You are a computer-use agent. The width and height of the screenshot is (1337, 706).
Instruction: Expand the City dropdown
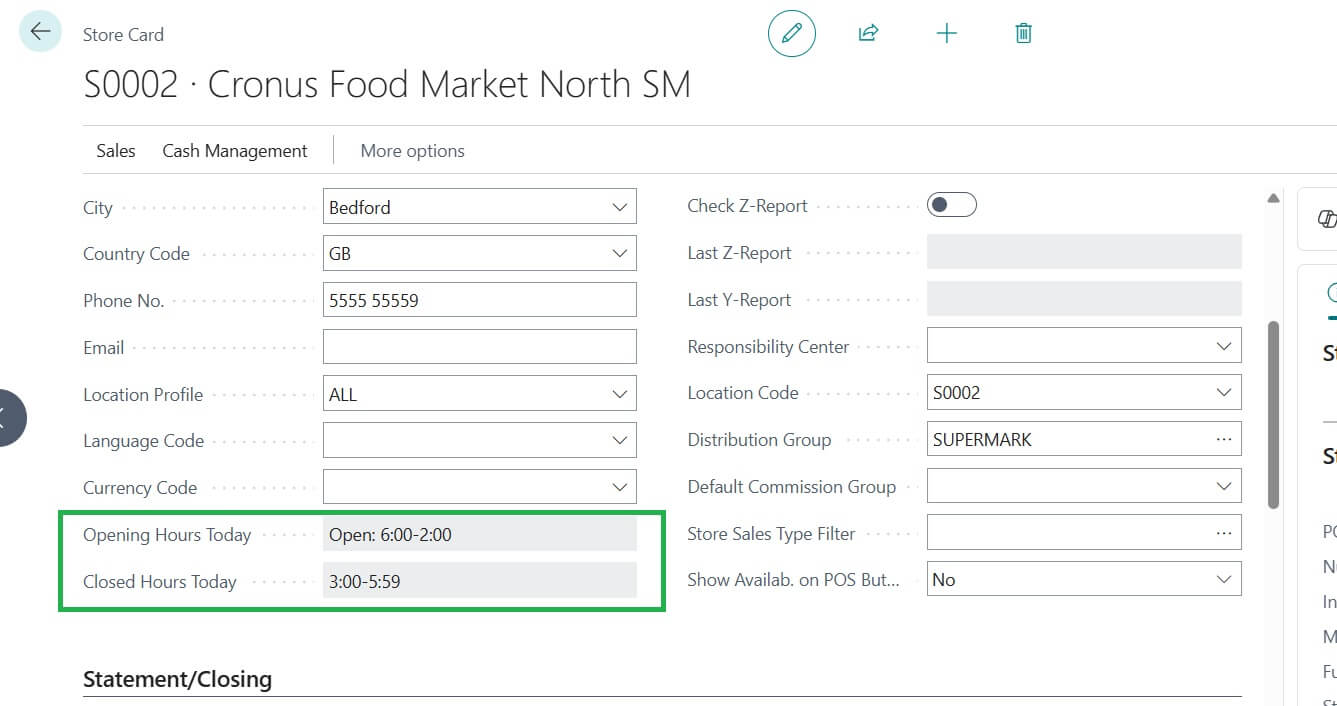619,208
